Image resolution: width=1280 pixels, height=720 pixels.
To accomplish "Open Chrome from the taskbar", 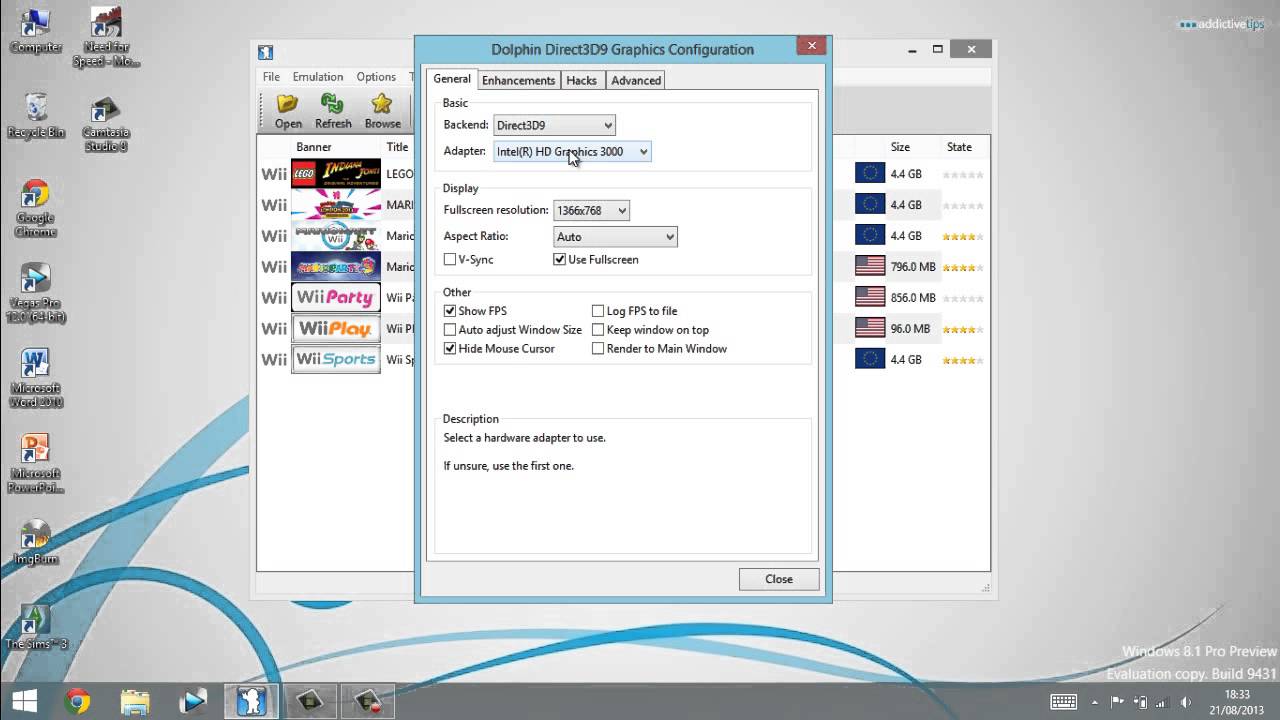I will 76,701.
